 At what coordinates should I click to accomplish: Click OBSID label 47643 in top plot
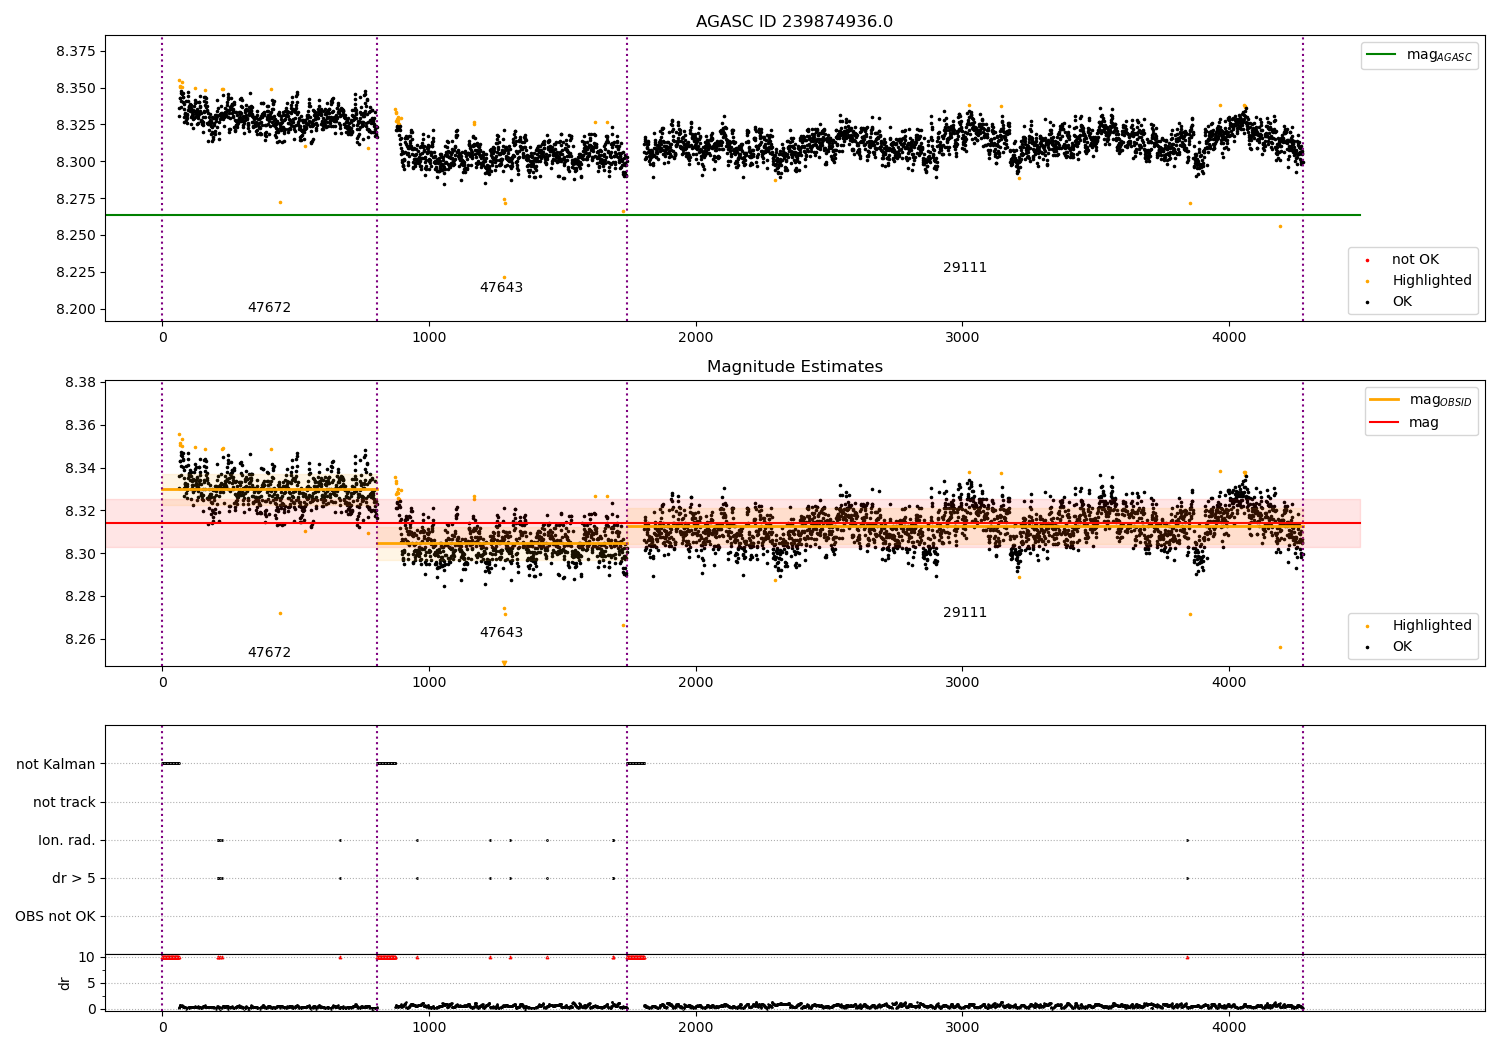pos(501,288)
